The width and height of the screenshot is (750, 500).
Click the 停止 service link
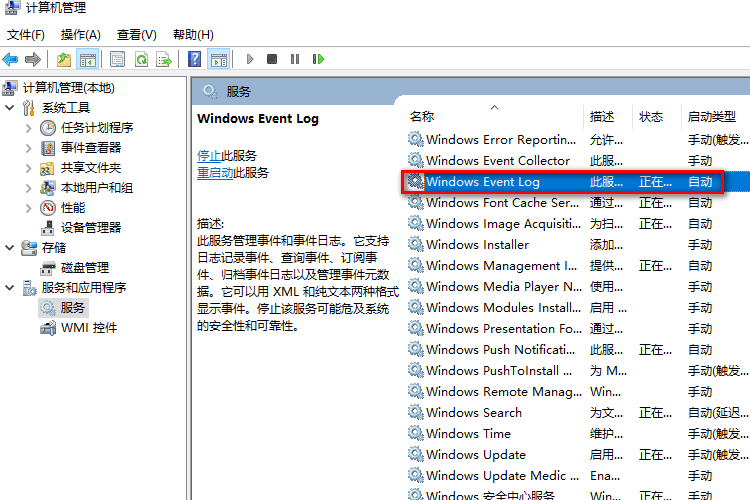(x=209, y=156)
